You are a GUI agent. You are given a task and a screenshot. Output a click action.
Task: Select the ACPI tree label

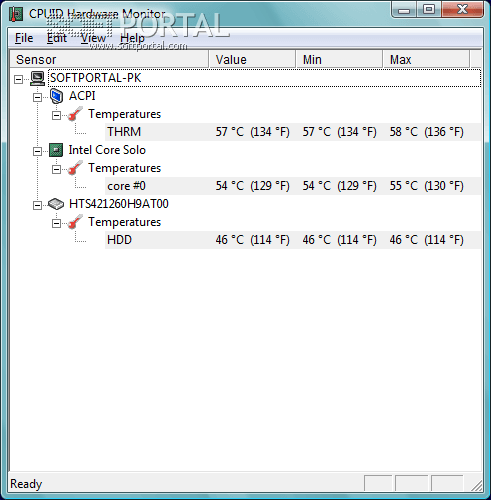(x=82, y=96)
